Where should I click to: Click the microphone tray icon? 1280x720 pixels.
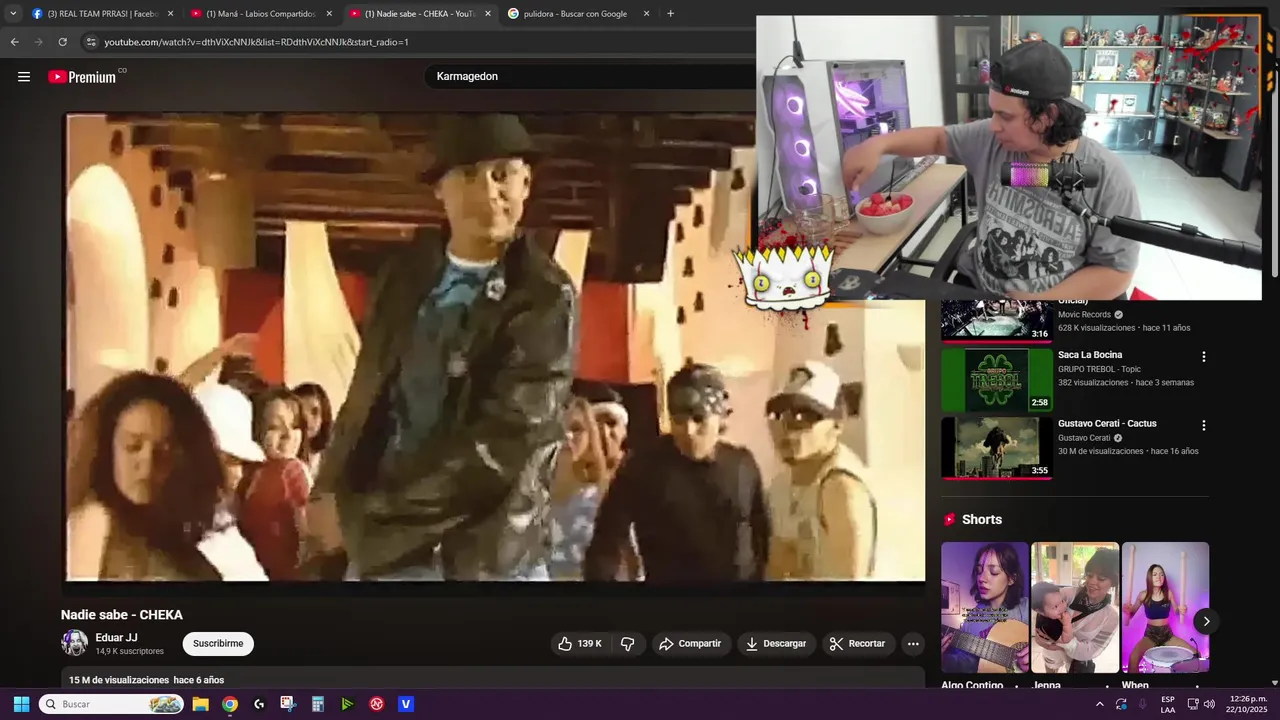1142,704
